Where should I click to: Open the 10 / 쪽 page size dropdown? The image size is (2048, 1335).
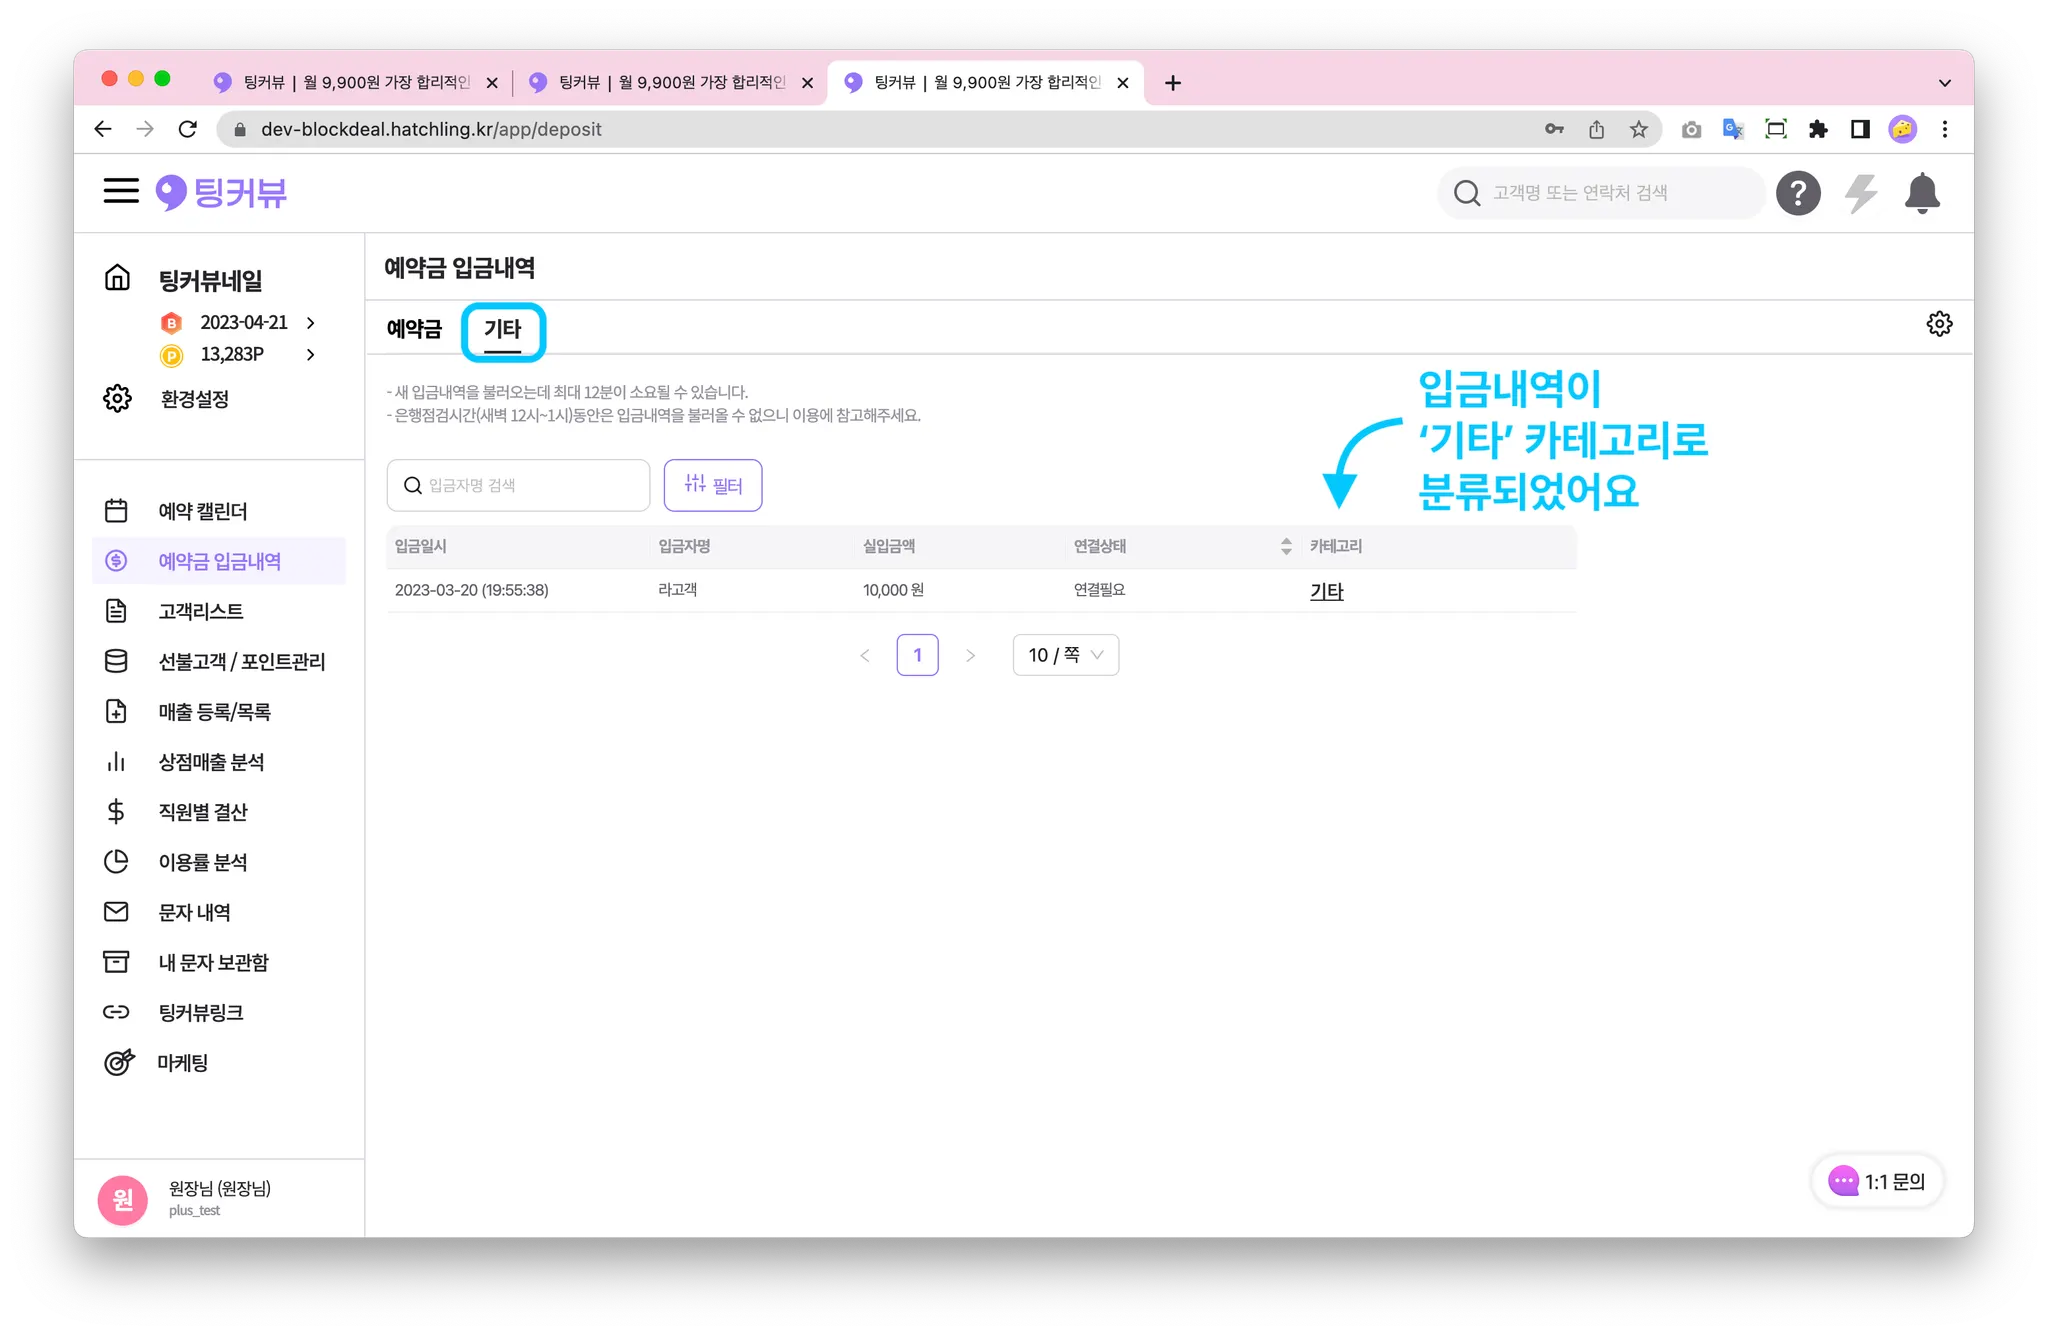pyautogui.click(x=1065, y=655)
